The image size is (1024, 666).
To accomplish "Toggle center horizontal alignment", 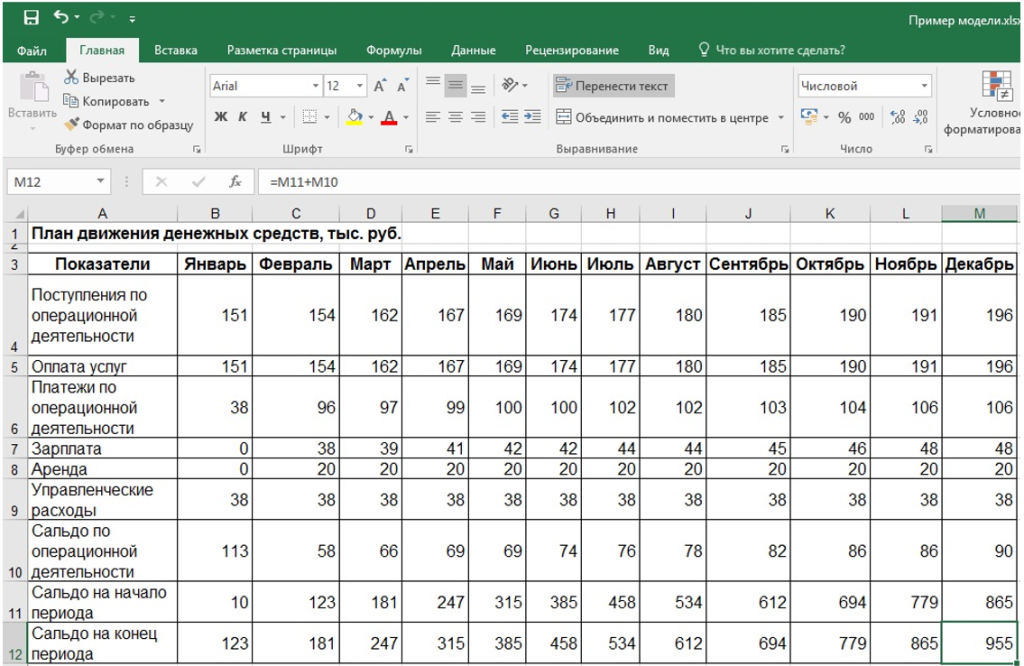I will point(455,118).
